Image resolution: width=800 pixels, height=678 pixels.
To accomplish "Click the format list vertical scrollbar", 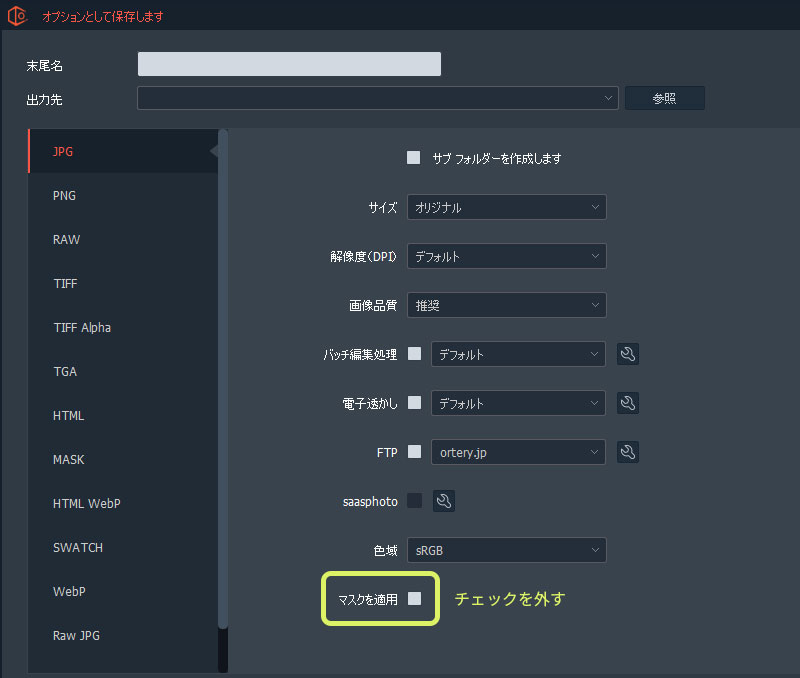I will [x=223, y=380].
